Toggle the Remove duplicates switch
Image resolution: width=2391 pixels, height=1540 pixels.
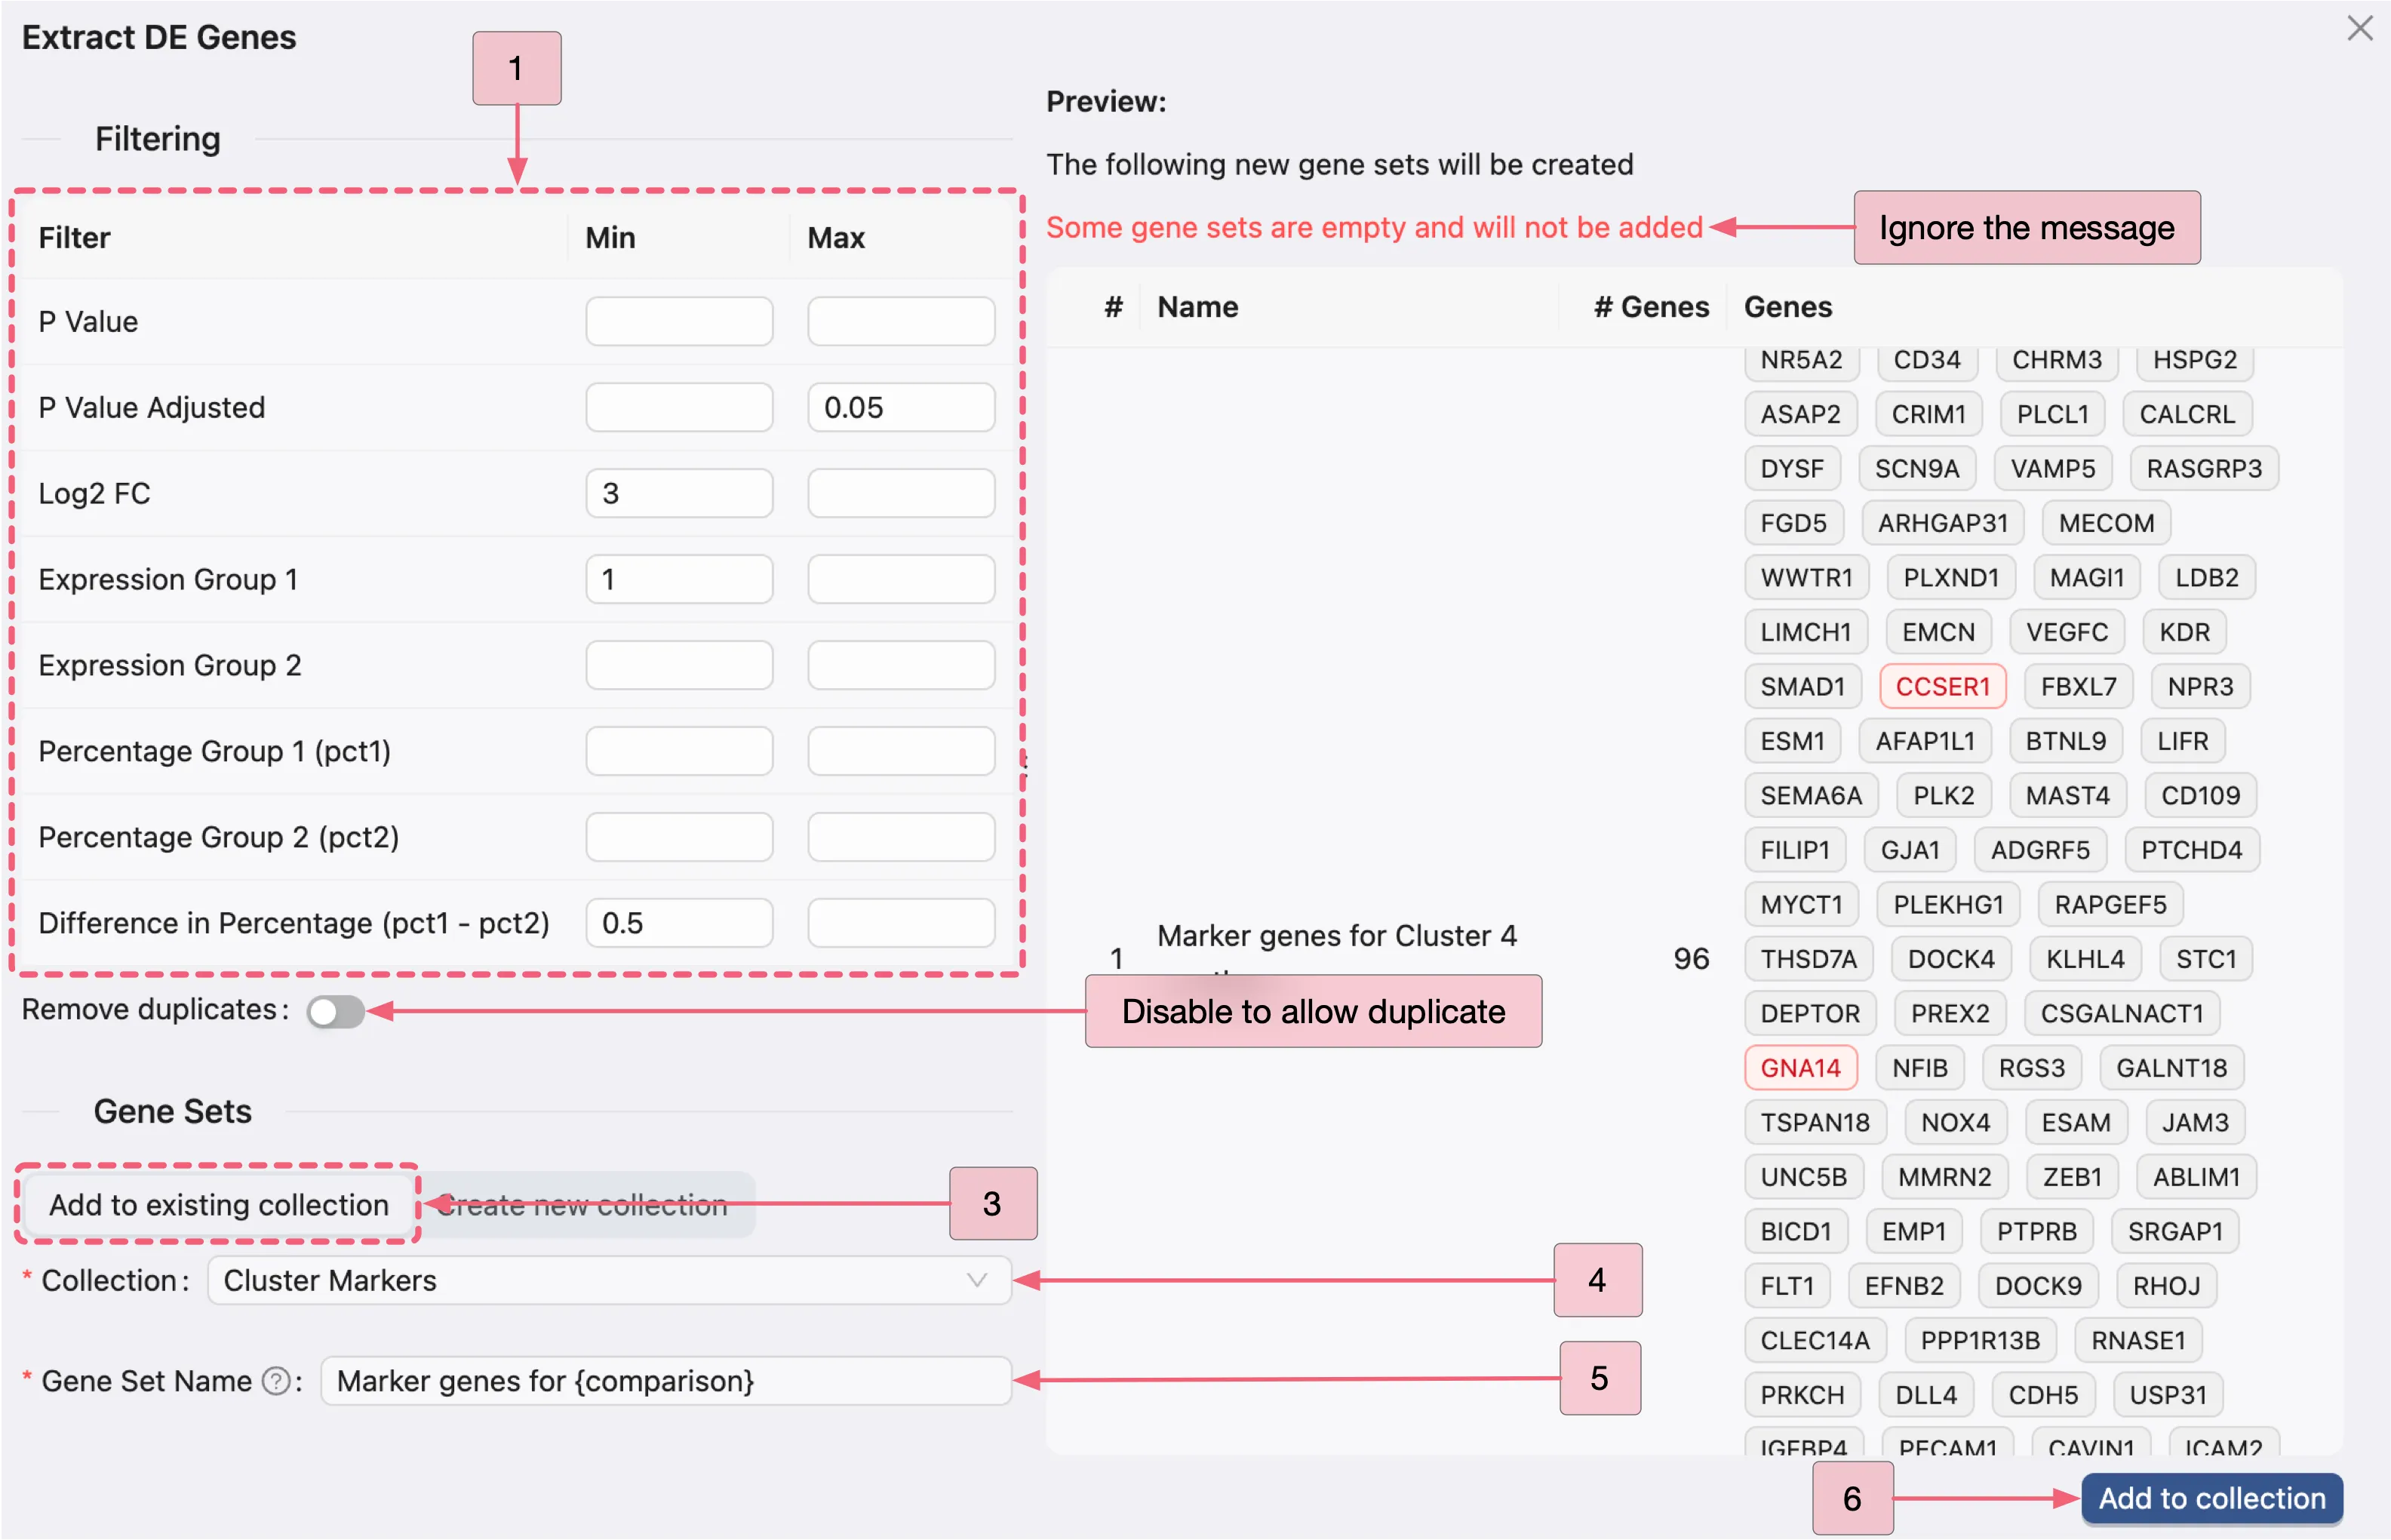pos(336,1012)
